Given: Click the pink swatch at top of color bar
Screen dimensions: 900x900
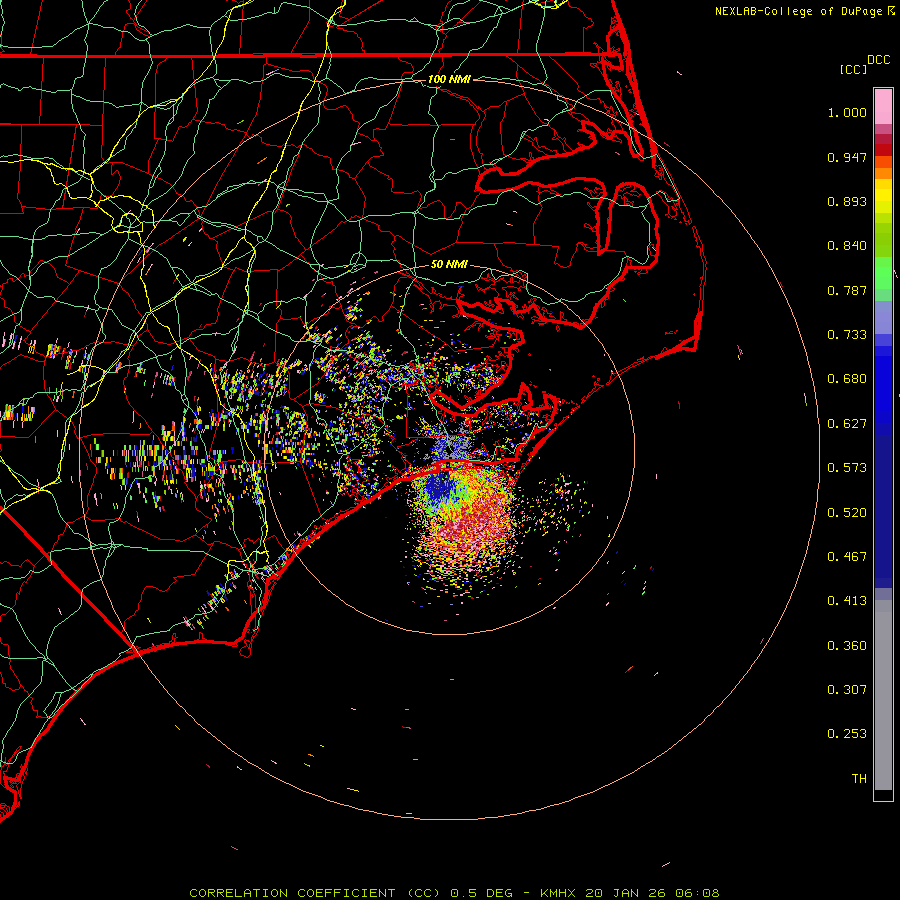Looking at the screenshot, I should 883,107.
